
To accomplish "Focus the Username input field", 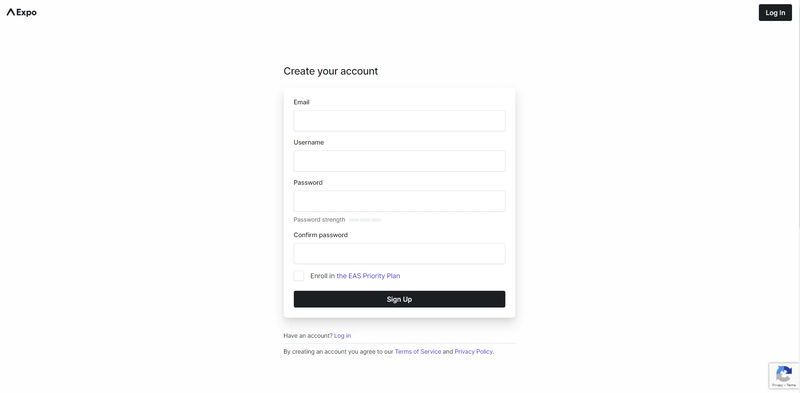I will pyautogui.click(x=399, y=161).
